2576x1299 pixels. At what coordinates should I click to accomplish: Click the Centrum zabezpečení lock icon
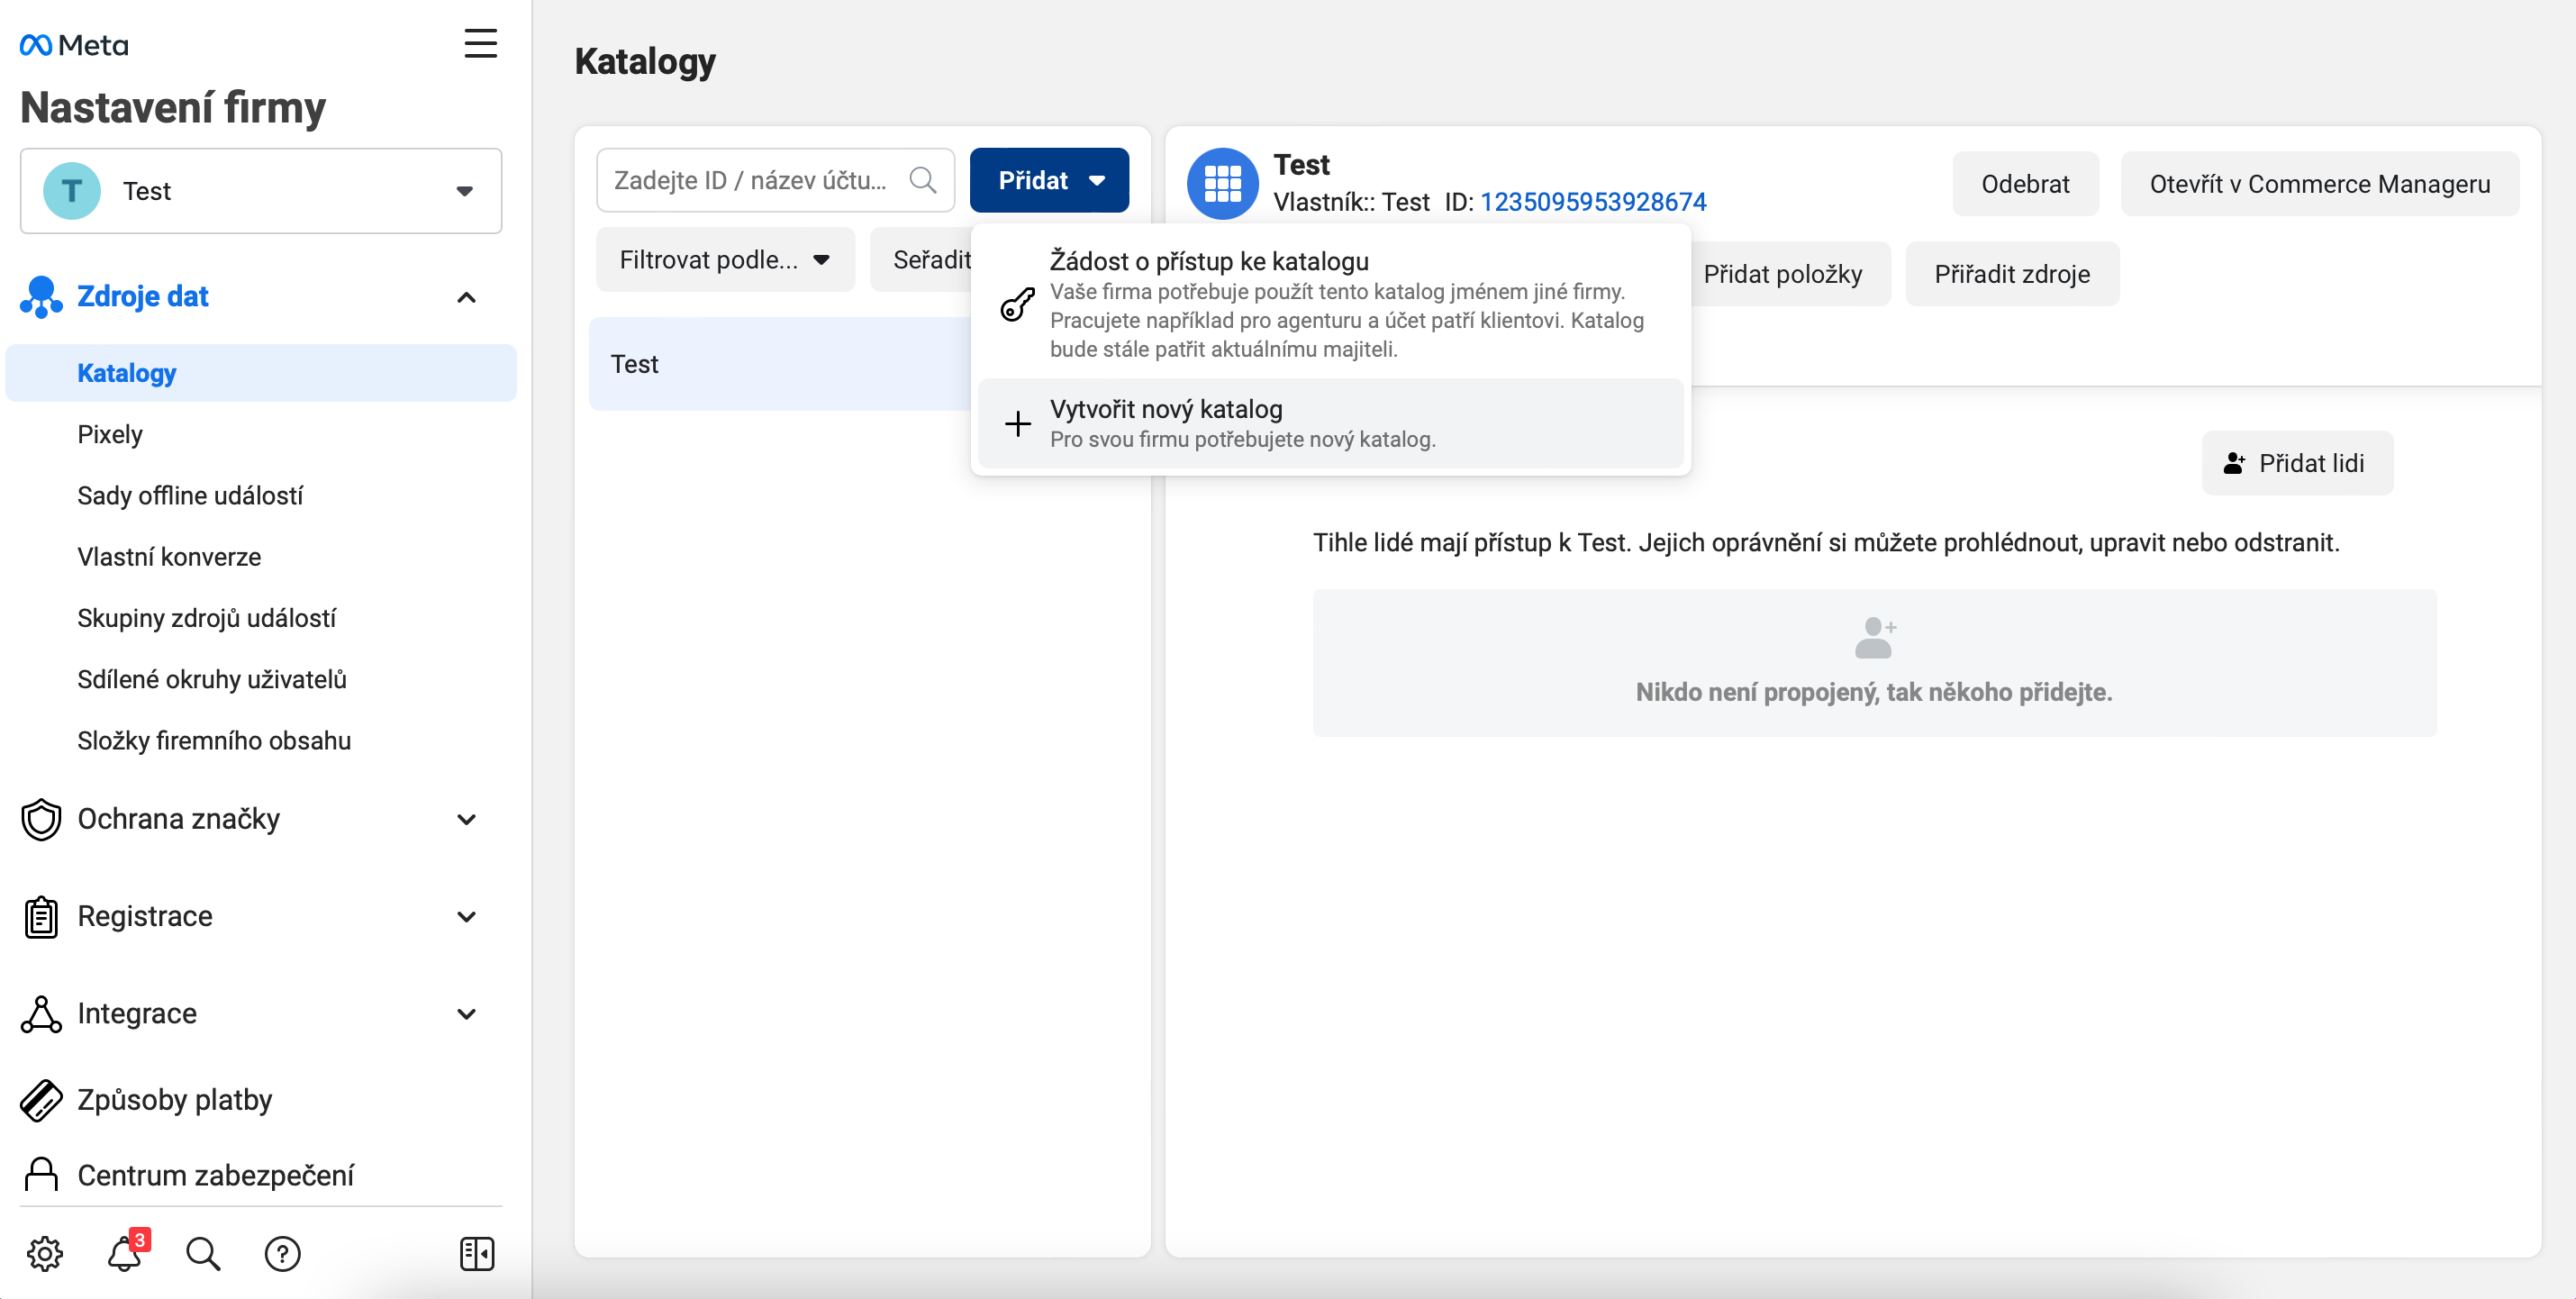(x=41, y=1175)
